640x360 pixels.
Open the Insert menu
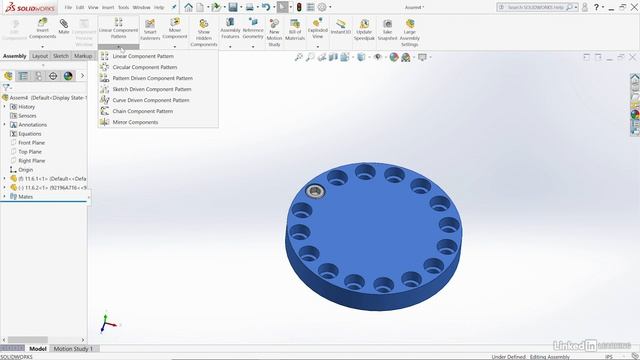pos(108,7)
